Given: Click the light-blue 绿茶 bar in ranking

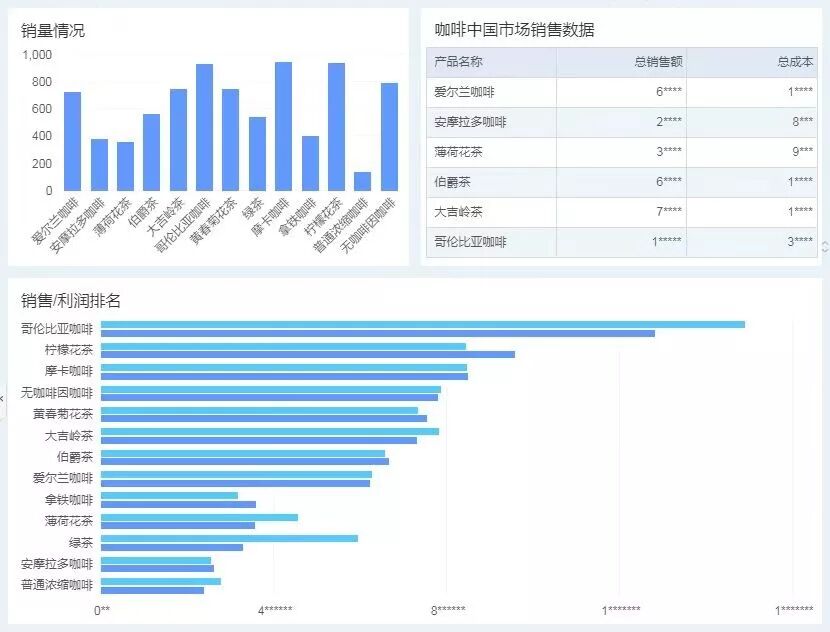Looking at the screenshot, I should (x=229, y=539).
